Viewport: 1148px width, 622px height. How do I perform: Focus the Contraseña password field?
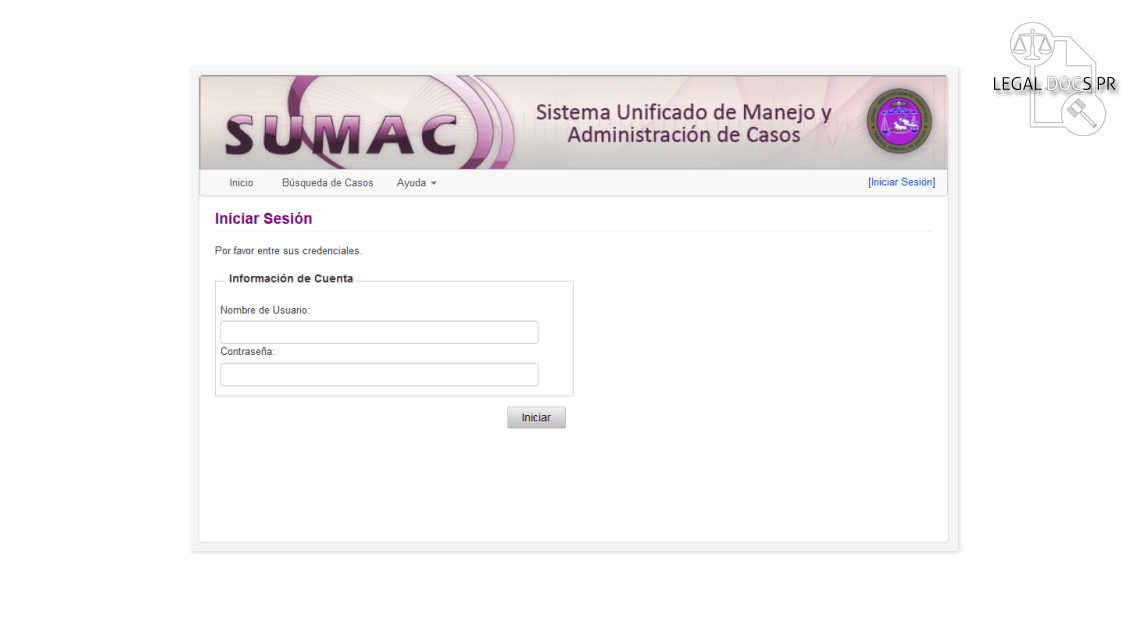379,375
